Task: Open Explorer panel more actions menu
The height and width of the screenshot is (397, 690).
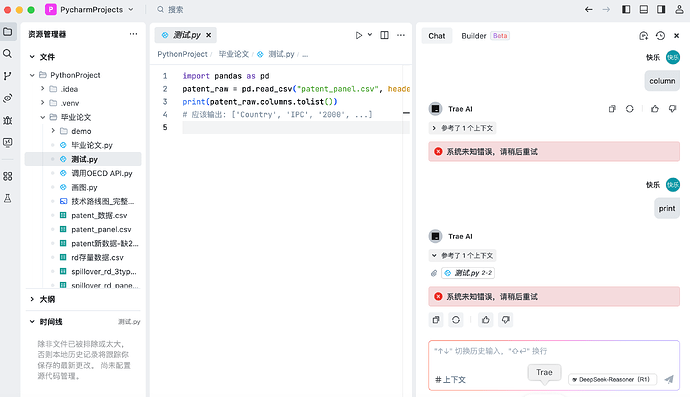Action: coord(133,34)
